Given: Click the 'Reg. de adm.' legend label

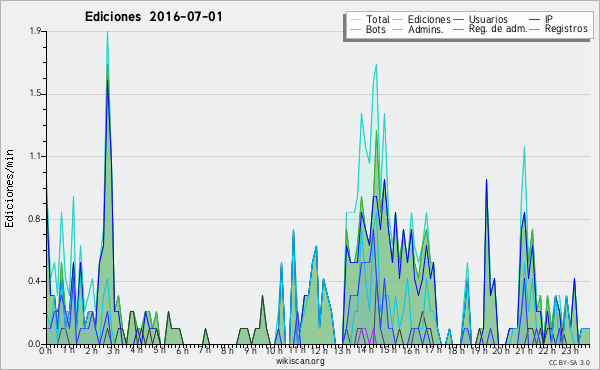Looking at the screenshot, I should click(498, 29).
